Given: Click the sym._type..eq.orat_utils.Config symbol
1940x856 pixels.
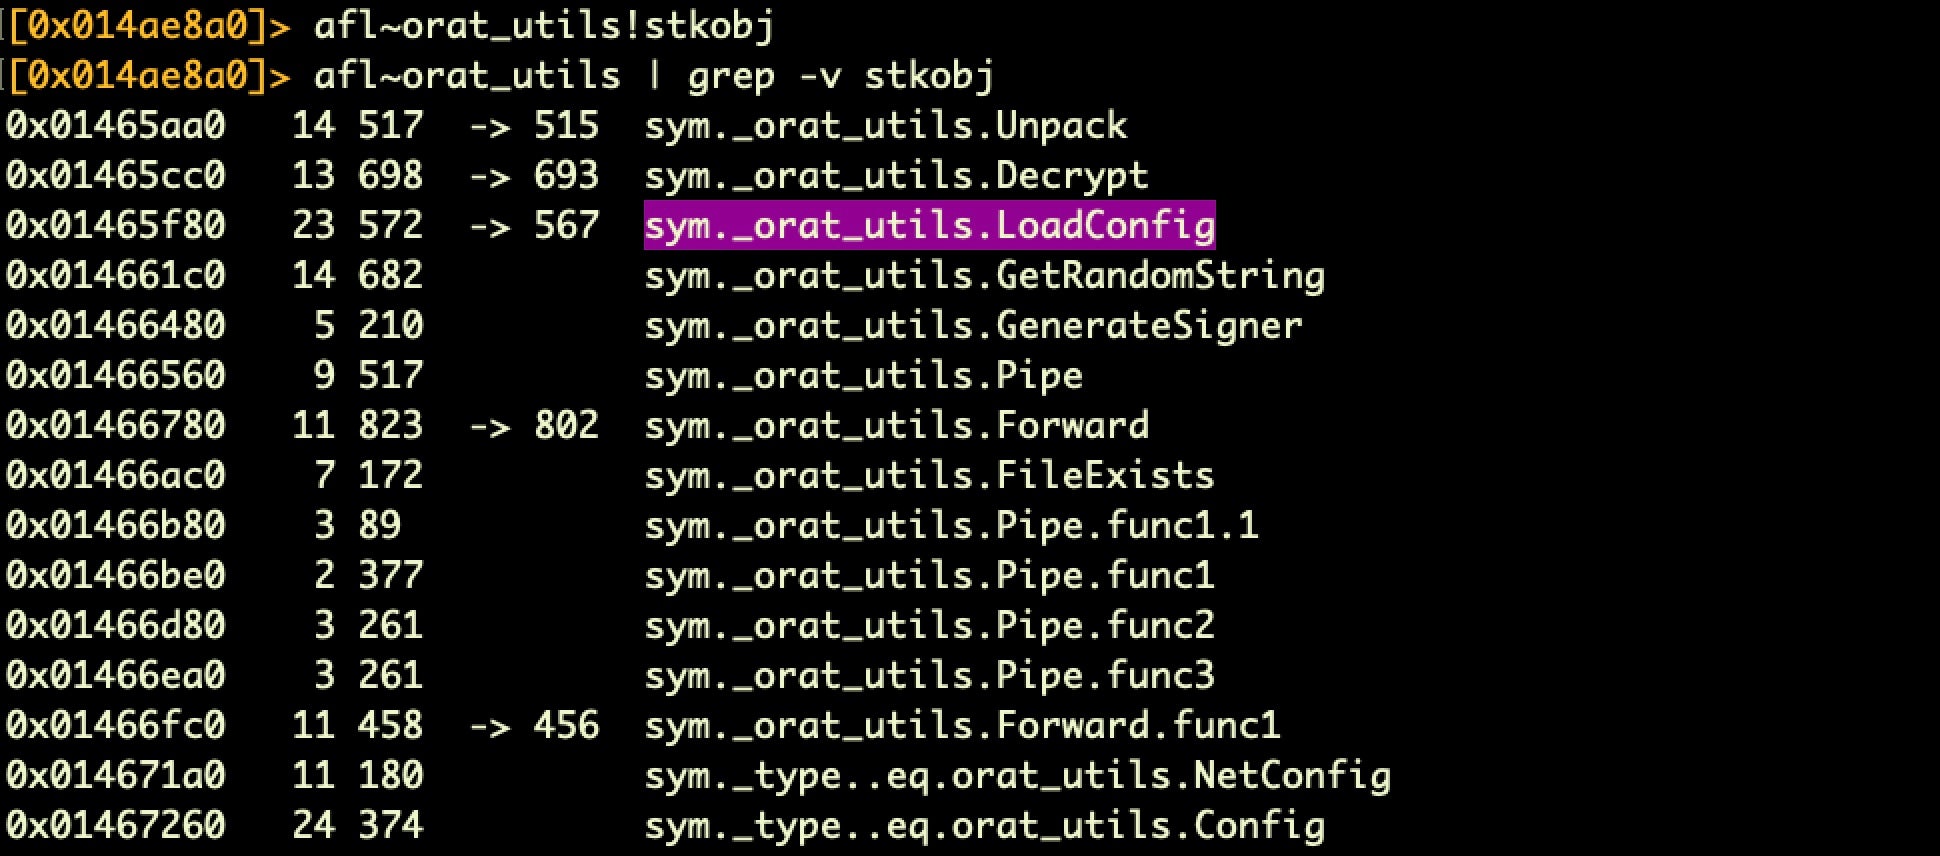Looking at the screenshot, I should coord(984,825).
